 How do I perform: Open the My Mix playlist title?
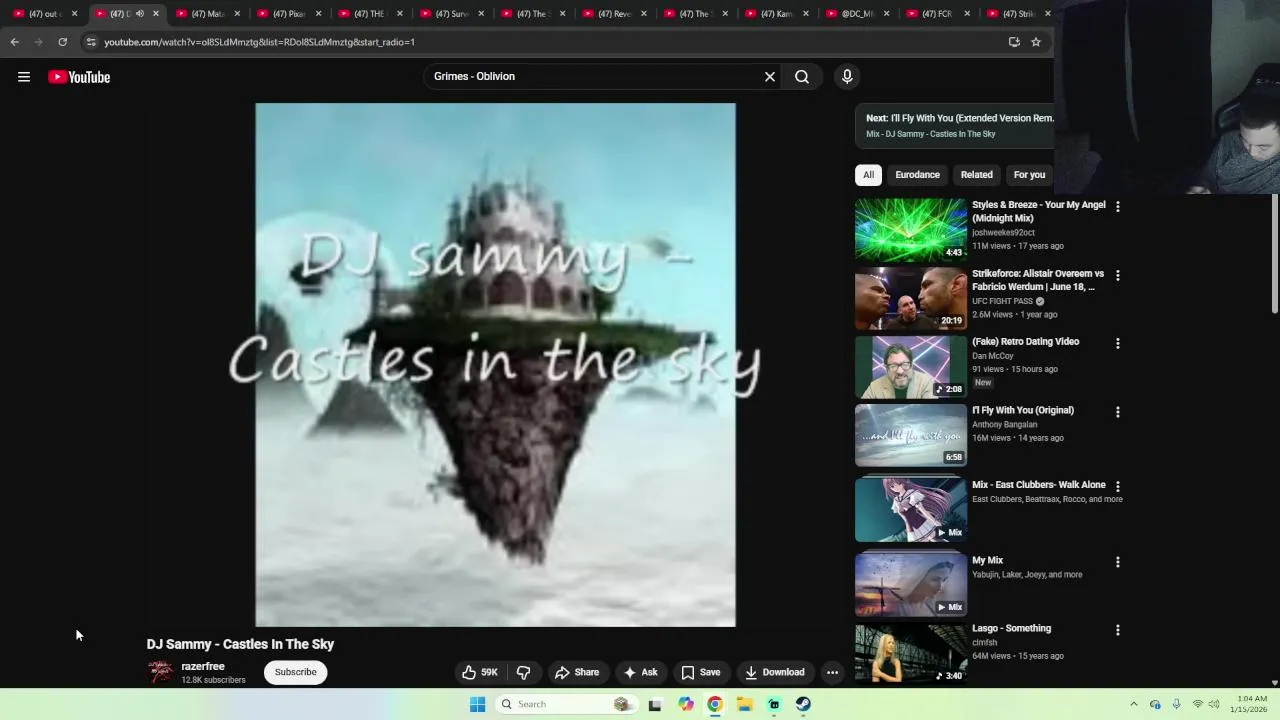(x=987, y=560)
